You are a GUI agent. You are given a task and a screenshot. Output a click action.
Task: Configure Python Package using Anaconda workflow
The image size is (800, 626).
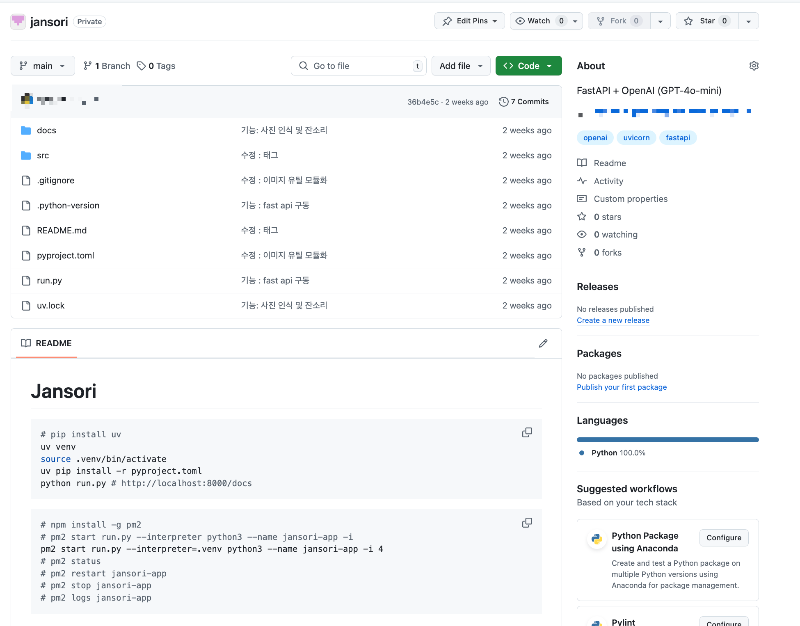tap(723, 538)
